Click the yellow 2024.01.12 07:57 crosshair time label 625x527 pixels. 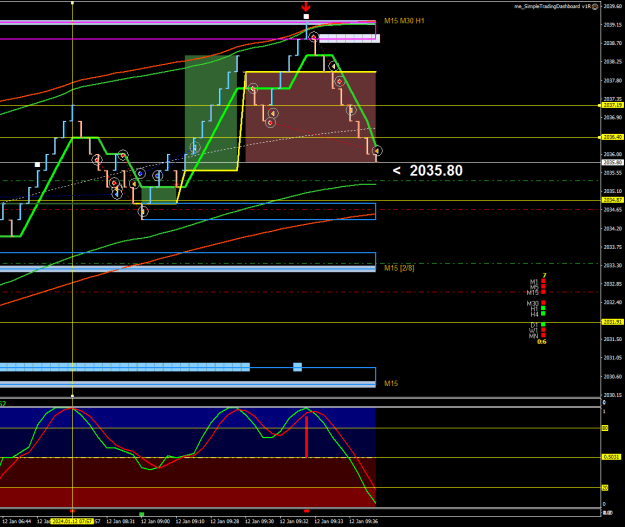[x=72, y=521]
